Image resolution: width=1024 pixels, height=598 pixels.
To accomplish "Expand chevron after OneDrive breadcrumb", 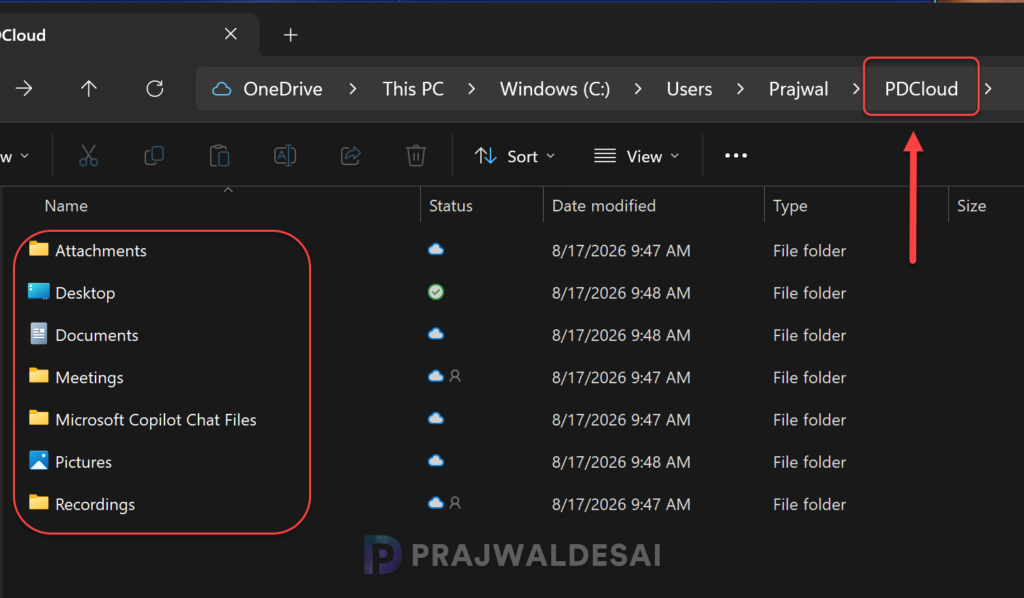I will click(353, 89).
